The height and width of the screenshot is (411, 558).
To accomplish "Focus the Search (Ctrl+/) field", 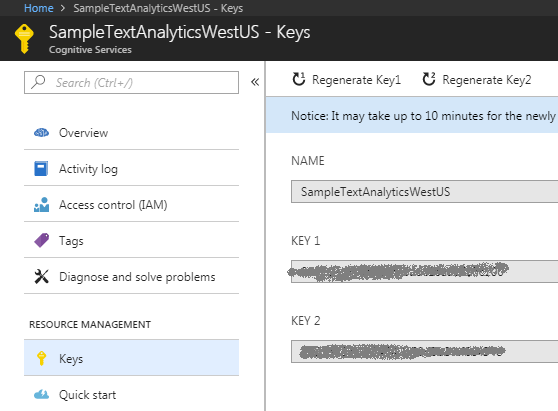I will [131, 83].
